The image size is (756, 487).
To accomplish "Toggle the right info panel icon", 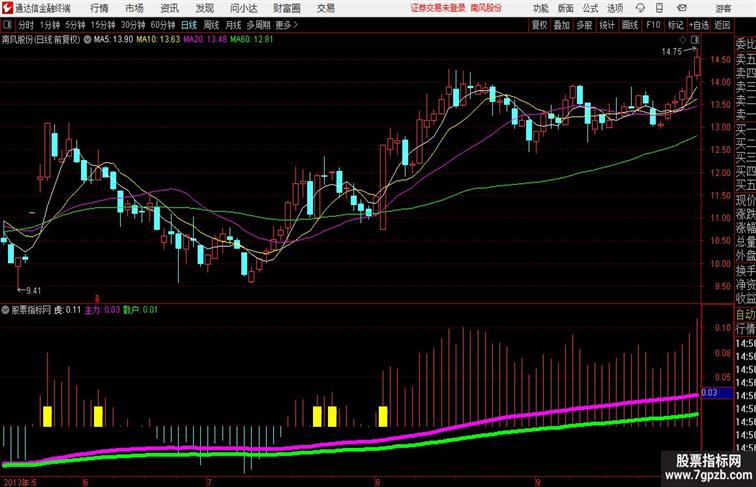I will pos(695,40).
